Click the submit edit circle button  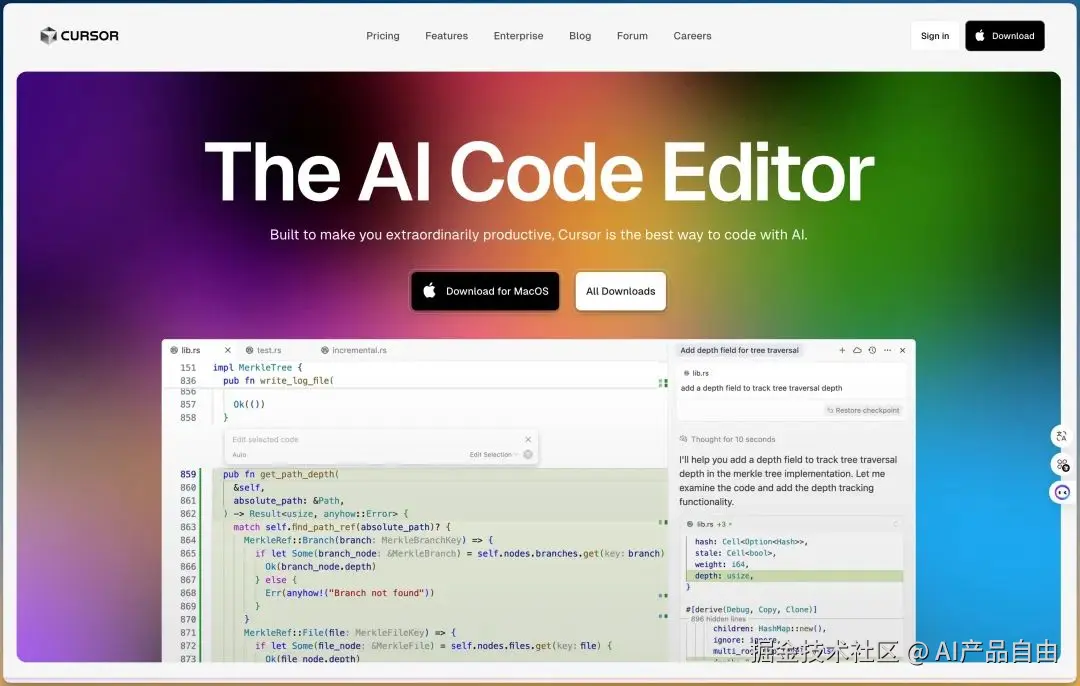pos(528,455)
